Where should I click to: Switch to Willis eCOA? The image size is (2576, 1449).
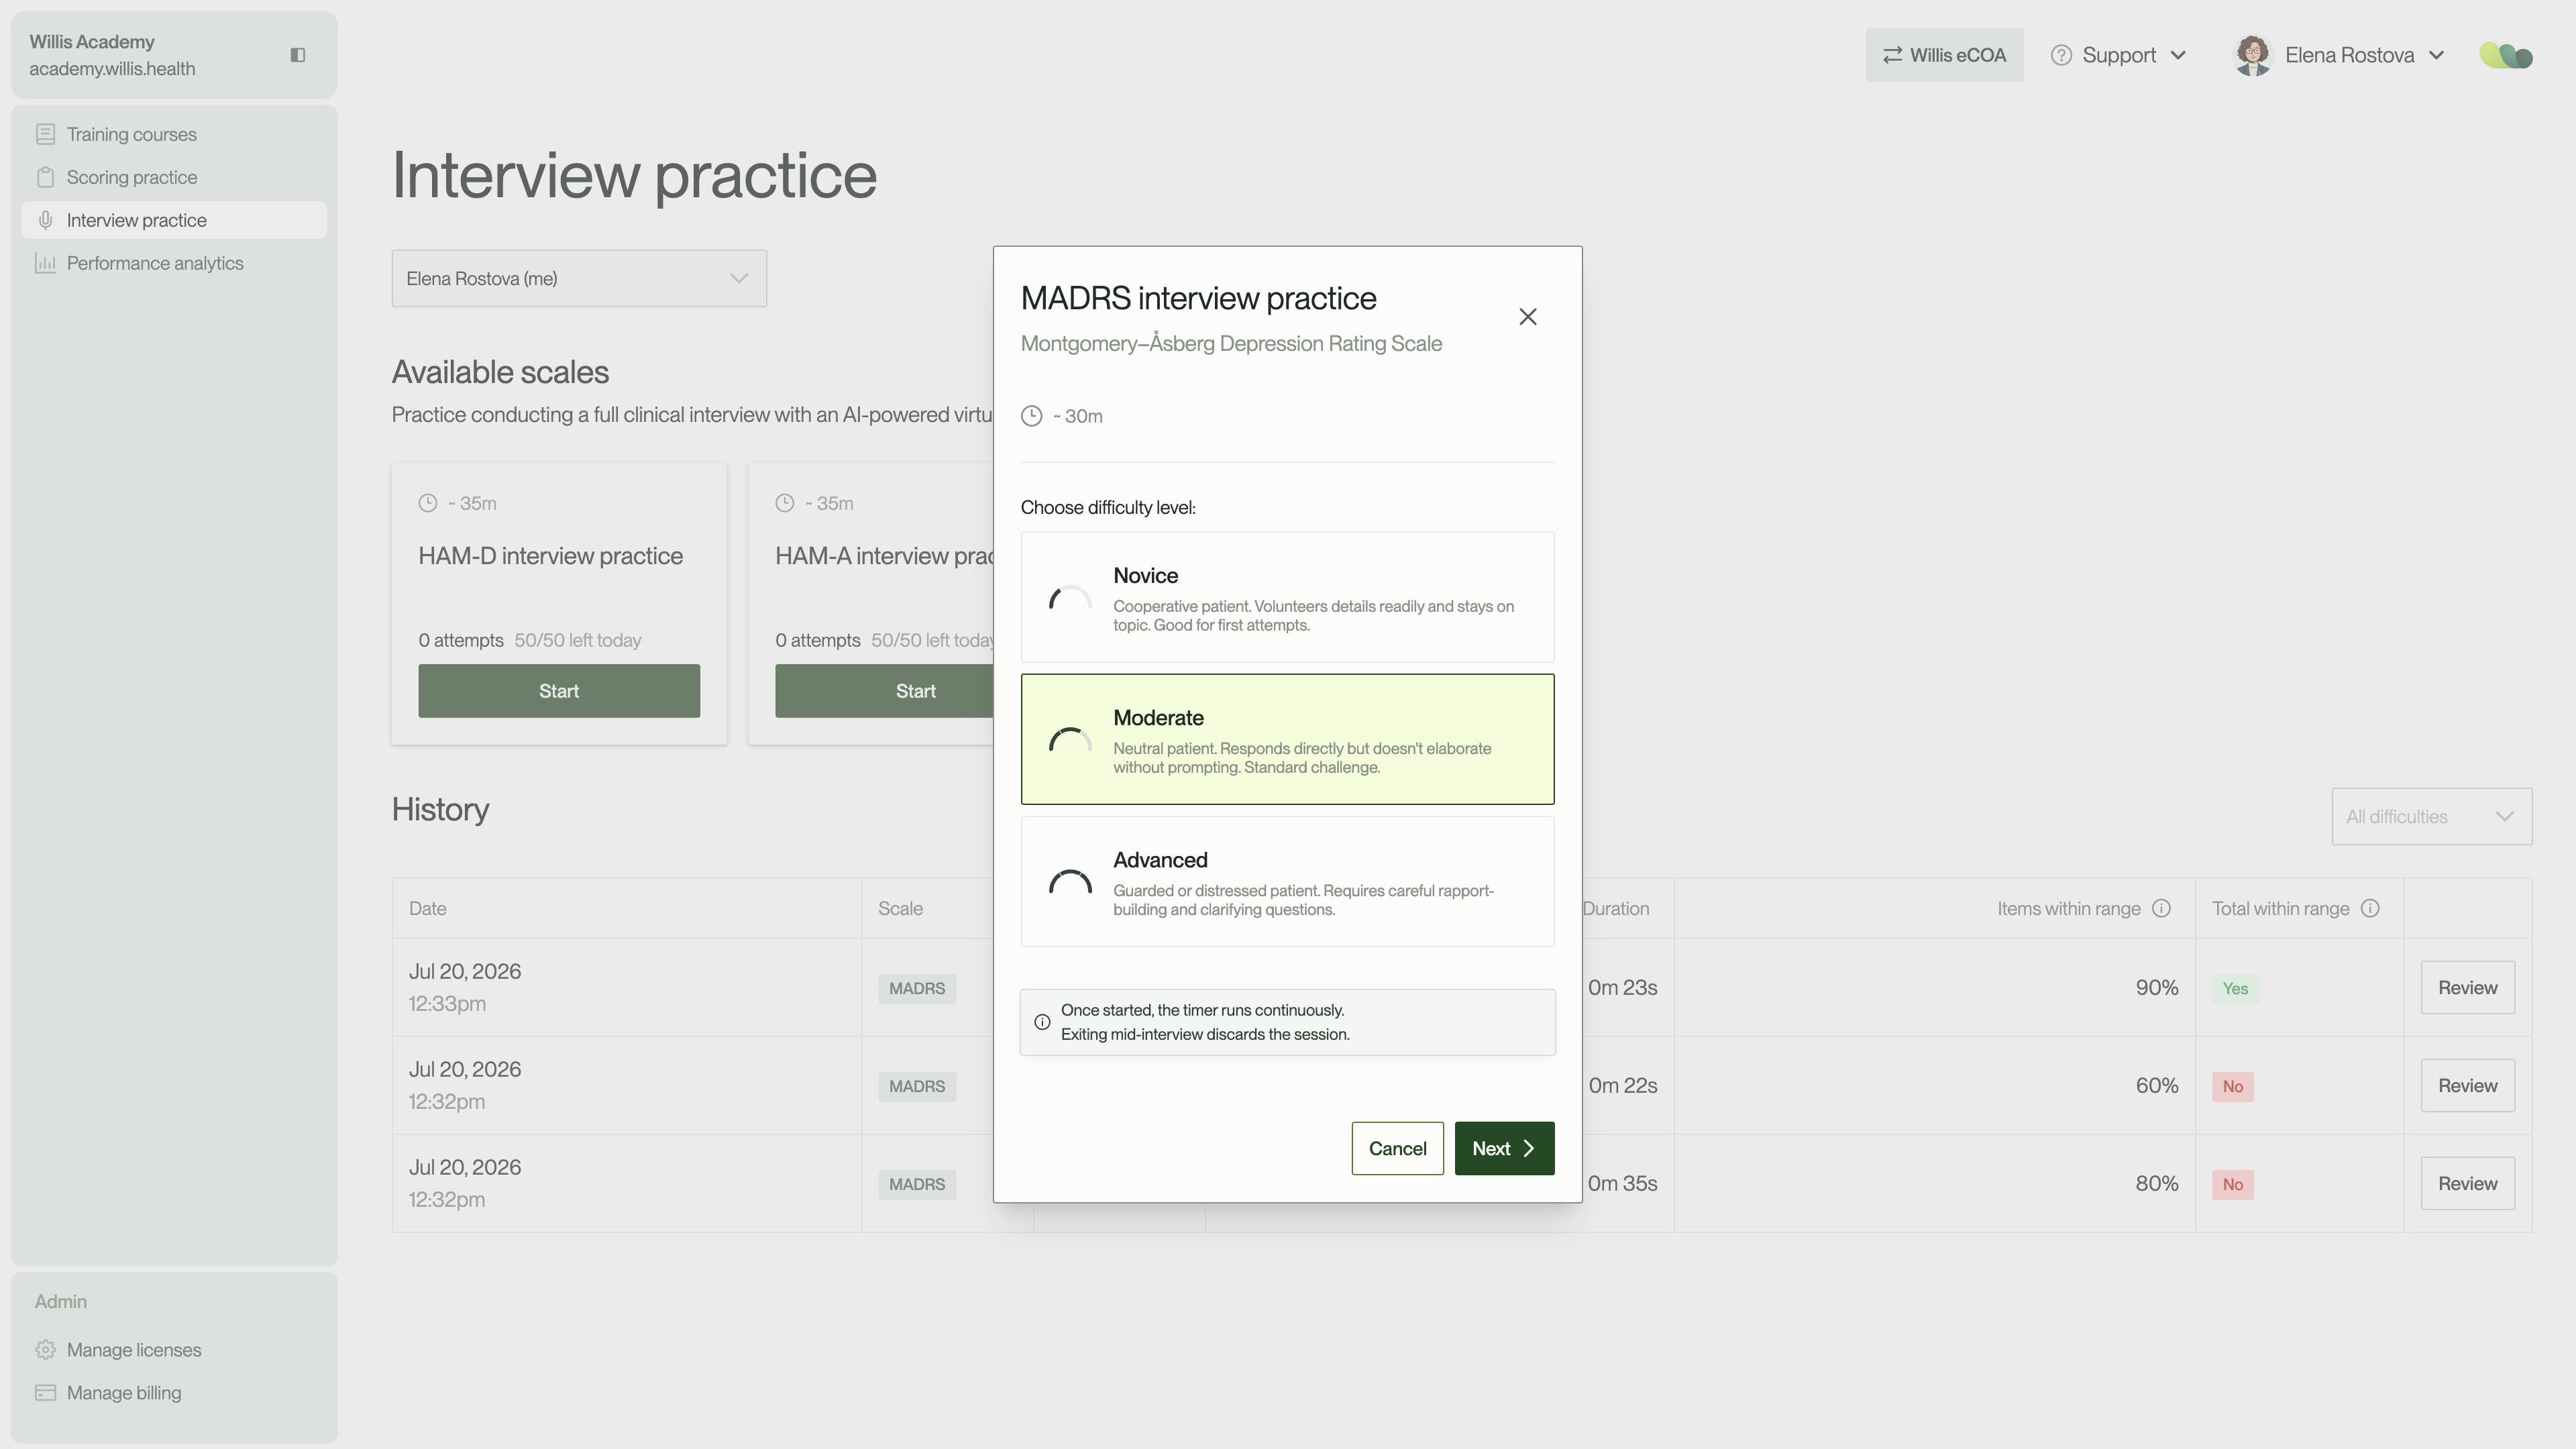point(1944,55)
